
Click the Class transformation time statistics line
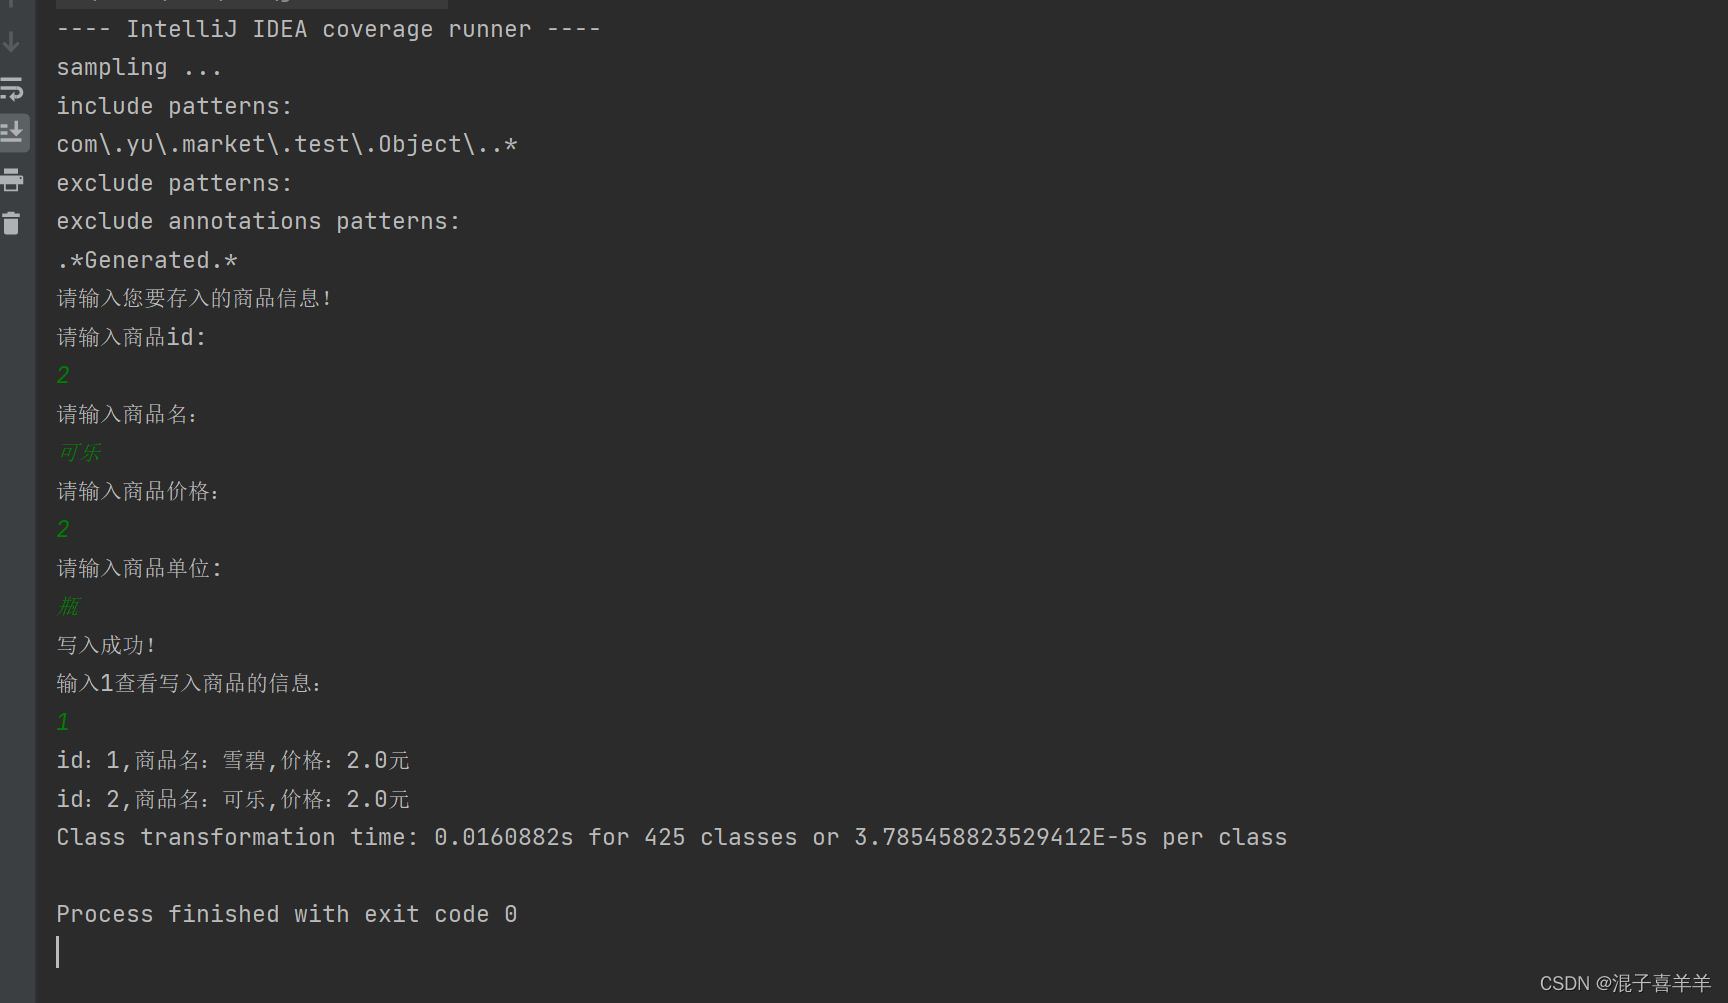tap(671, 837)
